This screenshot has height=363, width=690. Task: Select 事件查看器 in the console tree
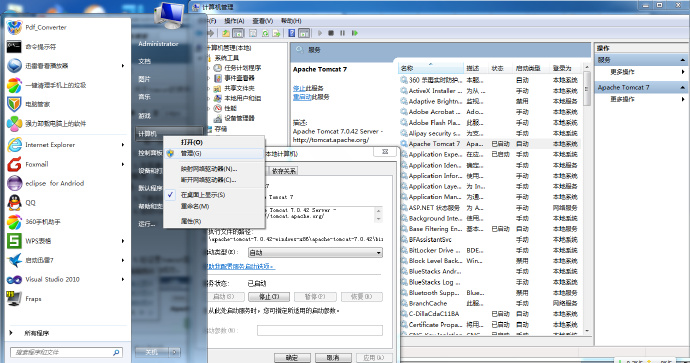tap(239, 78)
